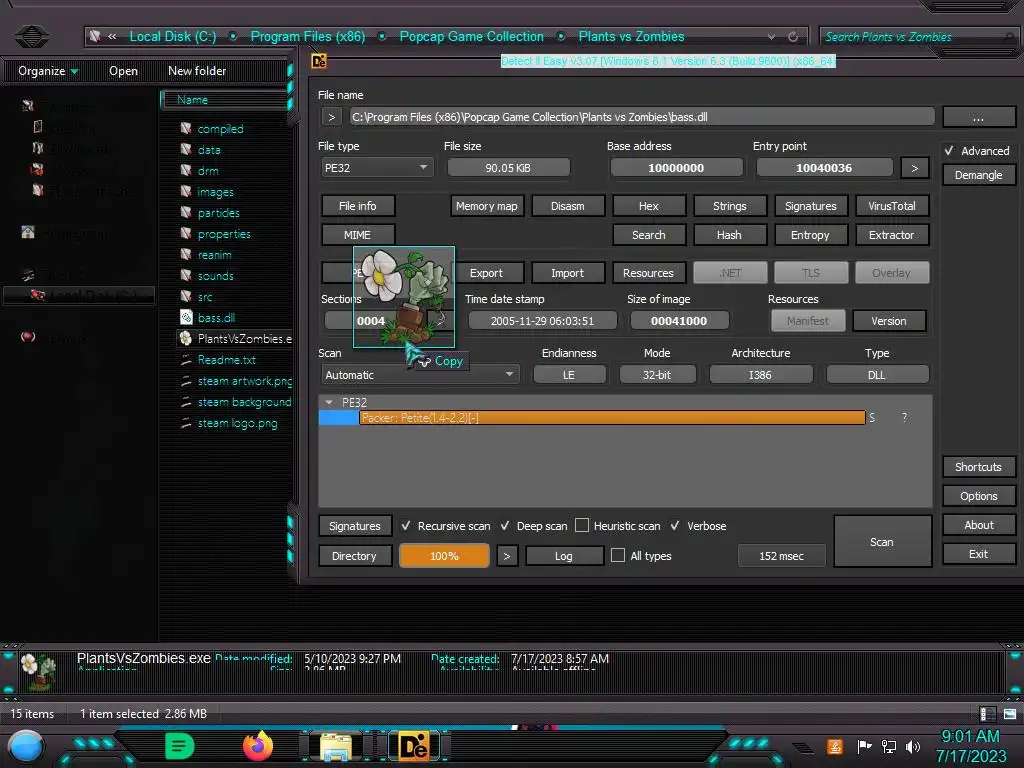This screenshot has width=1024, height=768.
Task: Go to Plants vs Zombies breadcrumb
Action: click(x=632, y=37)
